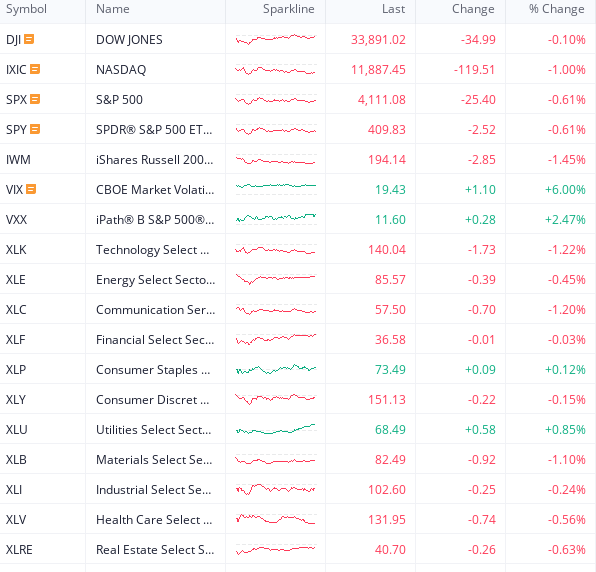Click the -0.03% percent change
The image size is (596, 572).
click(x=566, y=340)
